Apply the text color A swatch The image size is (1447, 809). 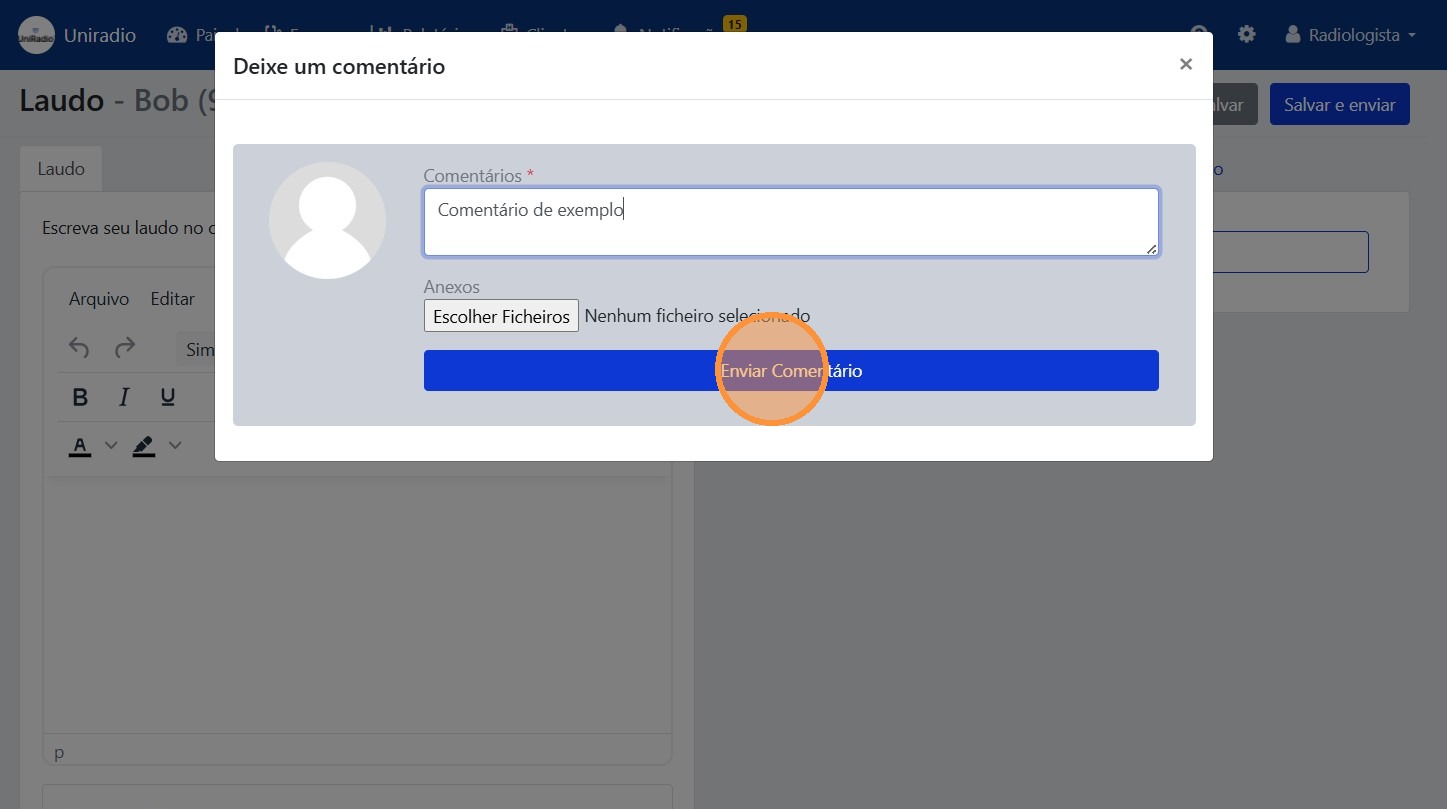(80, 446)
